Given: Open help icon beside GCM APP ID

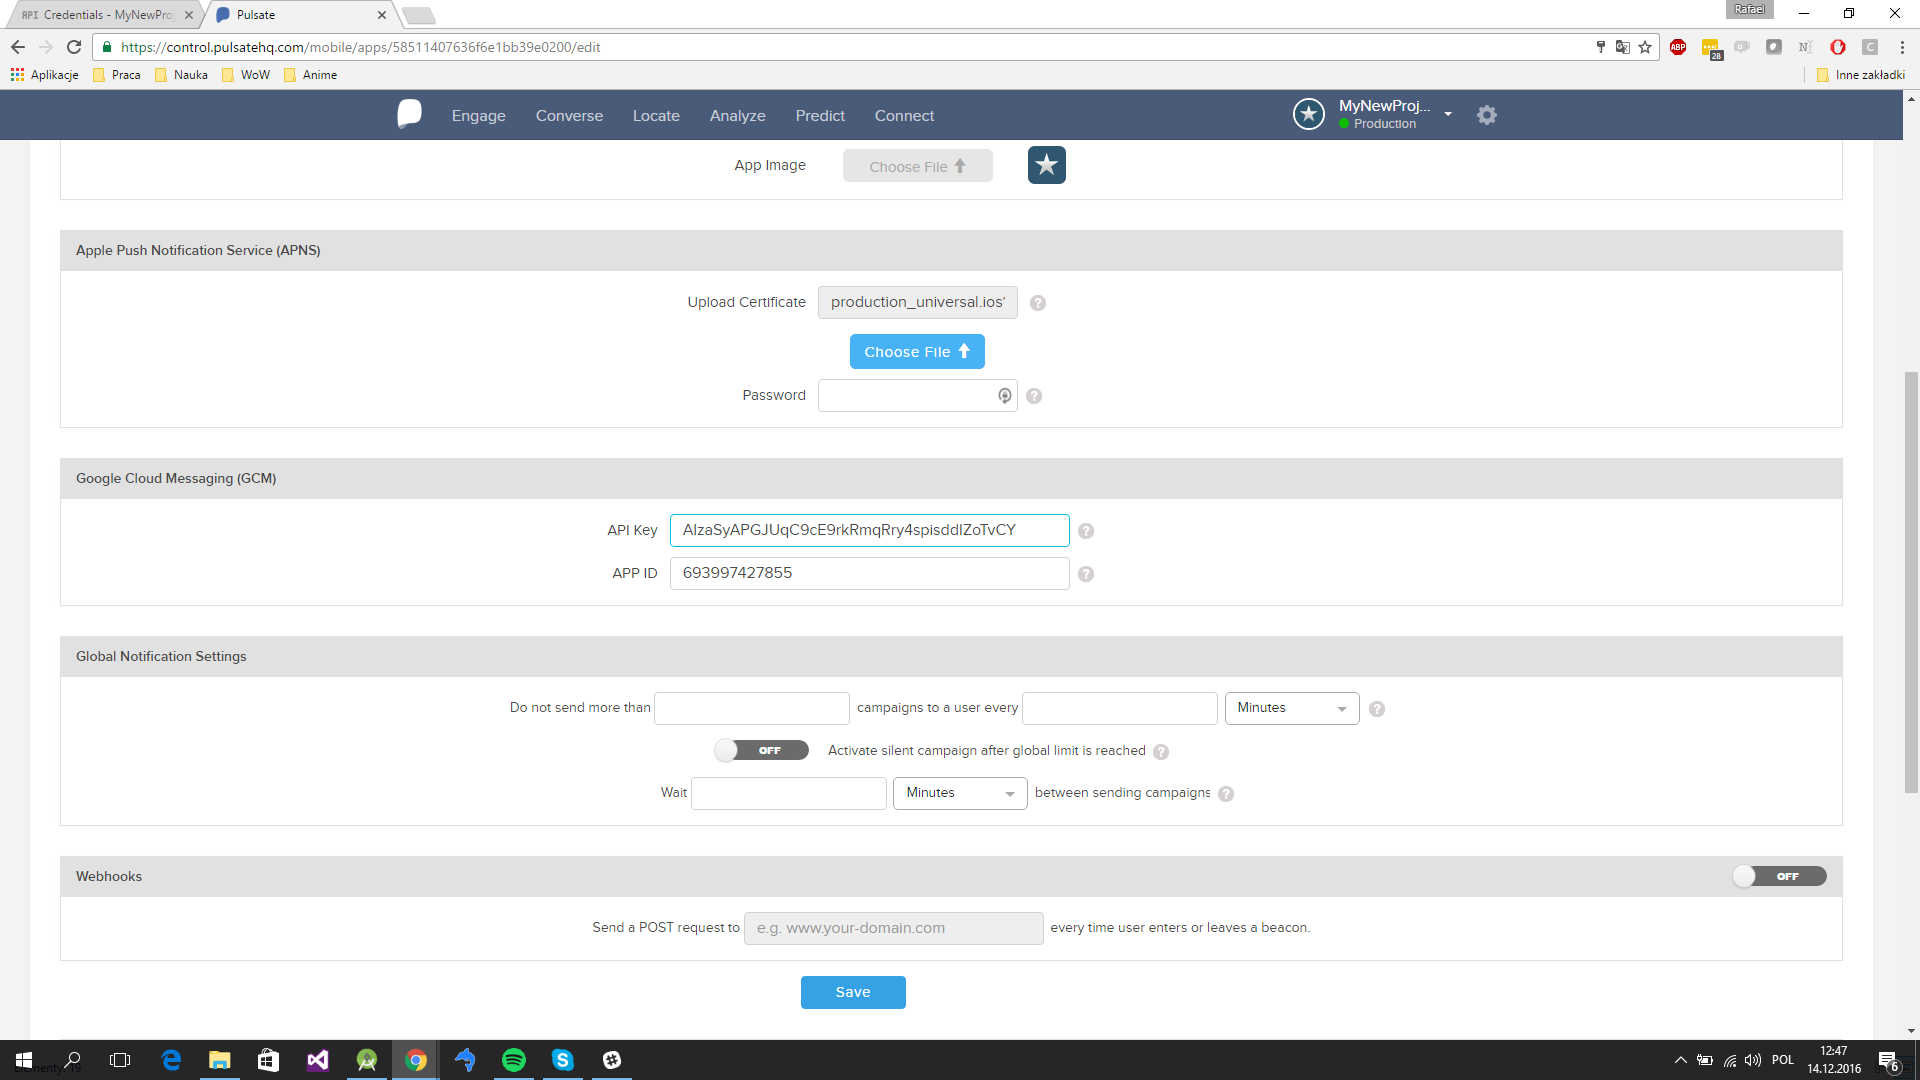Looking at the screenshot, I should (x=1086, y=574).
